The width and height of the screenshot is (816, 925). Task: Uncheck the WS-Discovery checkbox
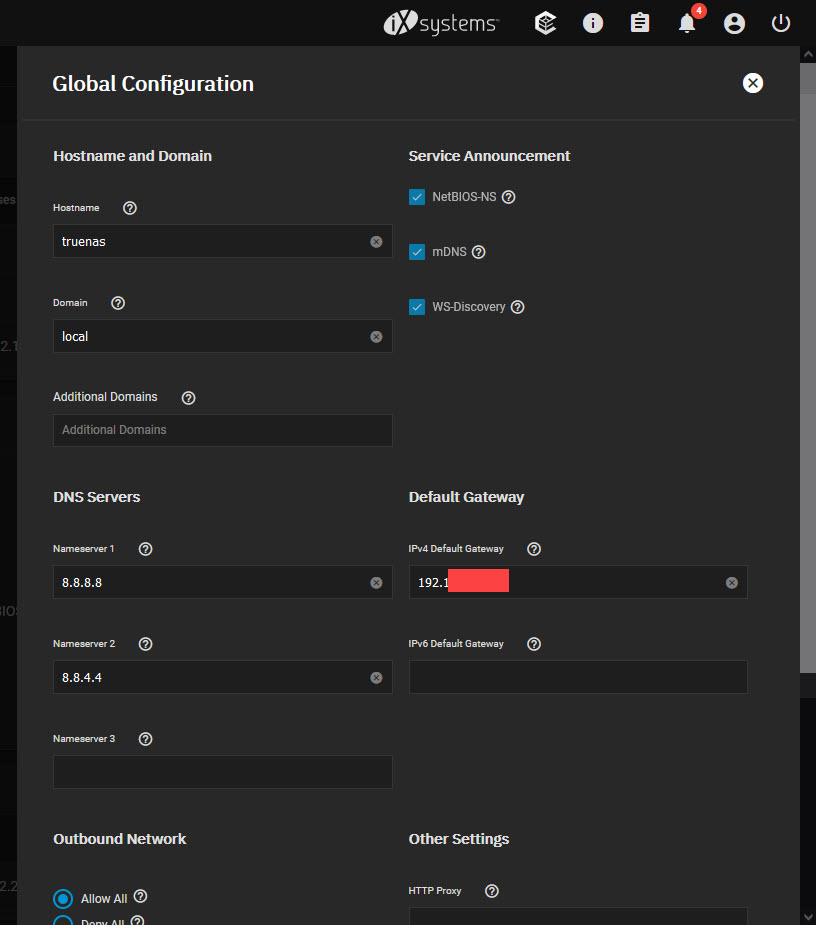point(417,307)
